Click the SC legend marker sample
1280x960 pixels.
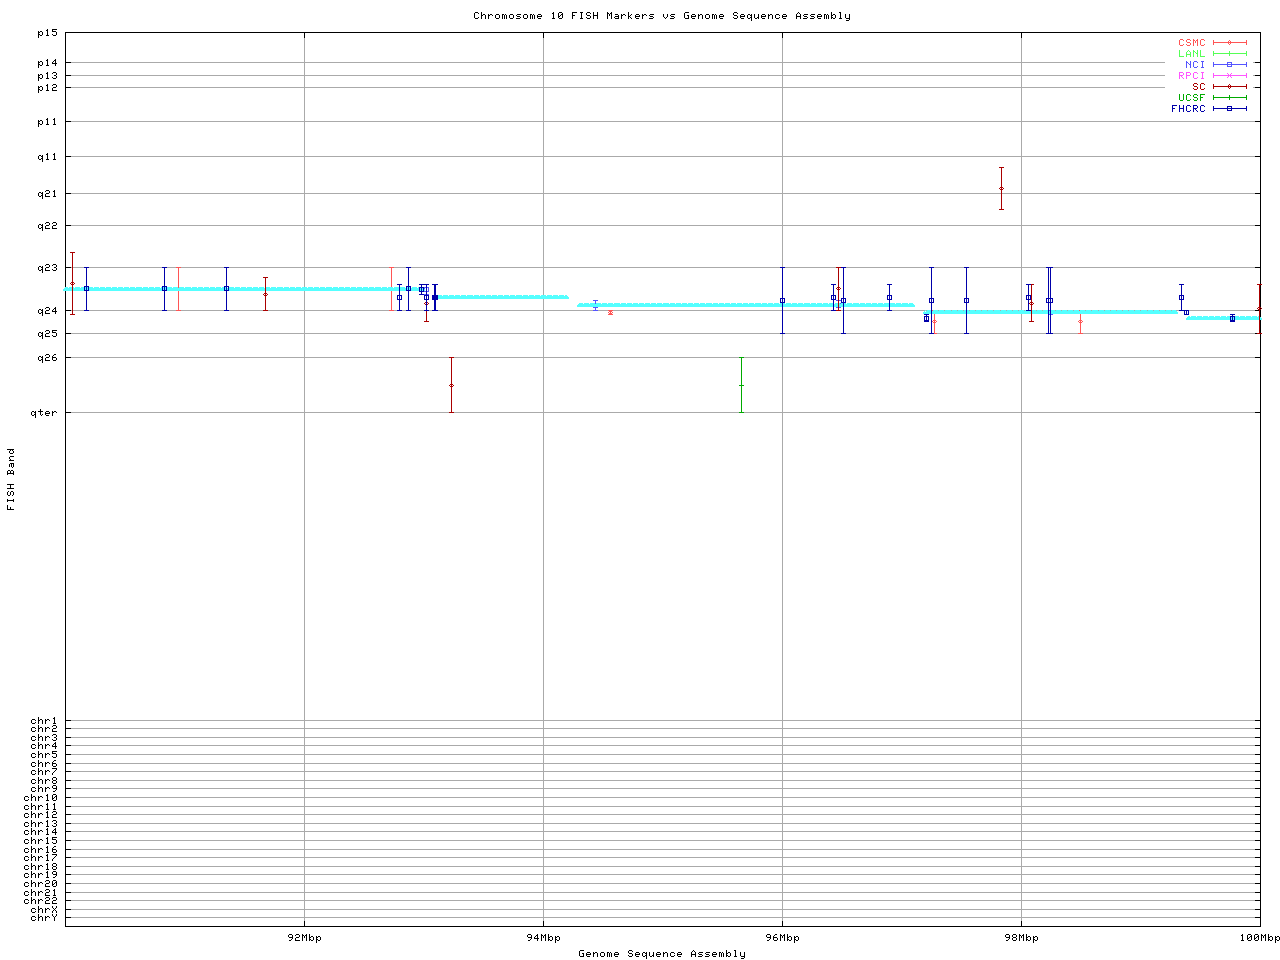(x=1229, y=87)
